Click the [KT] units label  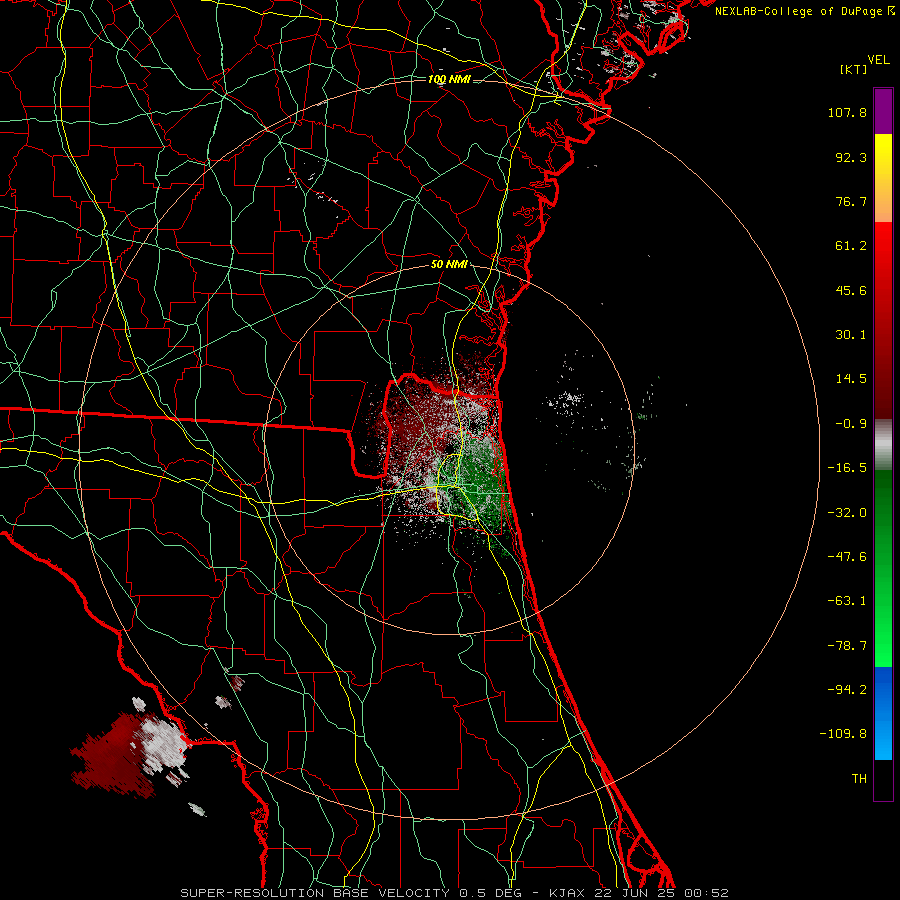(854, 69)
